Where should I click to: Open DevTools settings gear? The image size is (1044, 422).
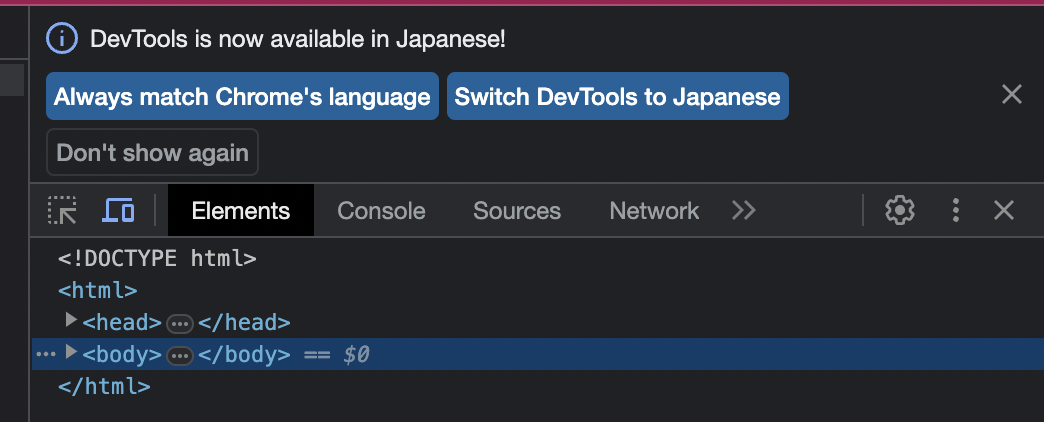[x=900, y=210]
